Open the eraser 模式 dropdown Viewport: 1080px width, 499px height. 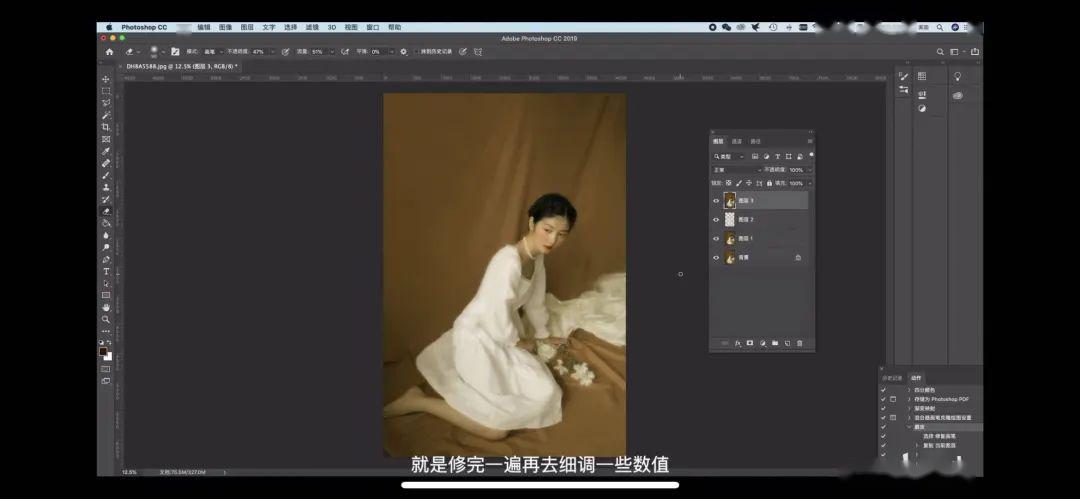coord(212,52)
